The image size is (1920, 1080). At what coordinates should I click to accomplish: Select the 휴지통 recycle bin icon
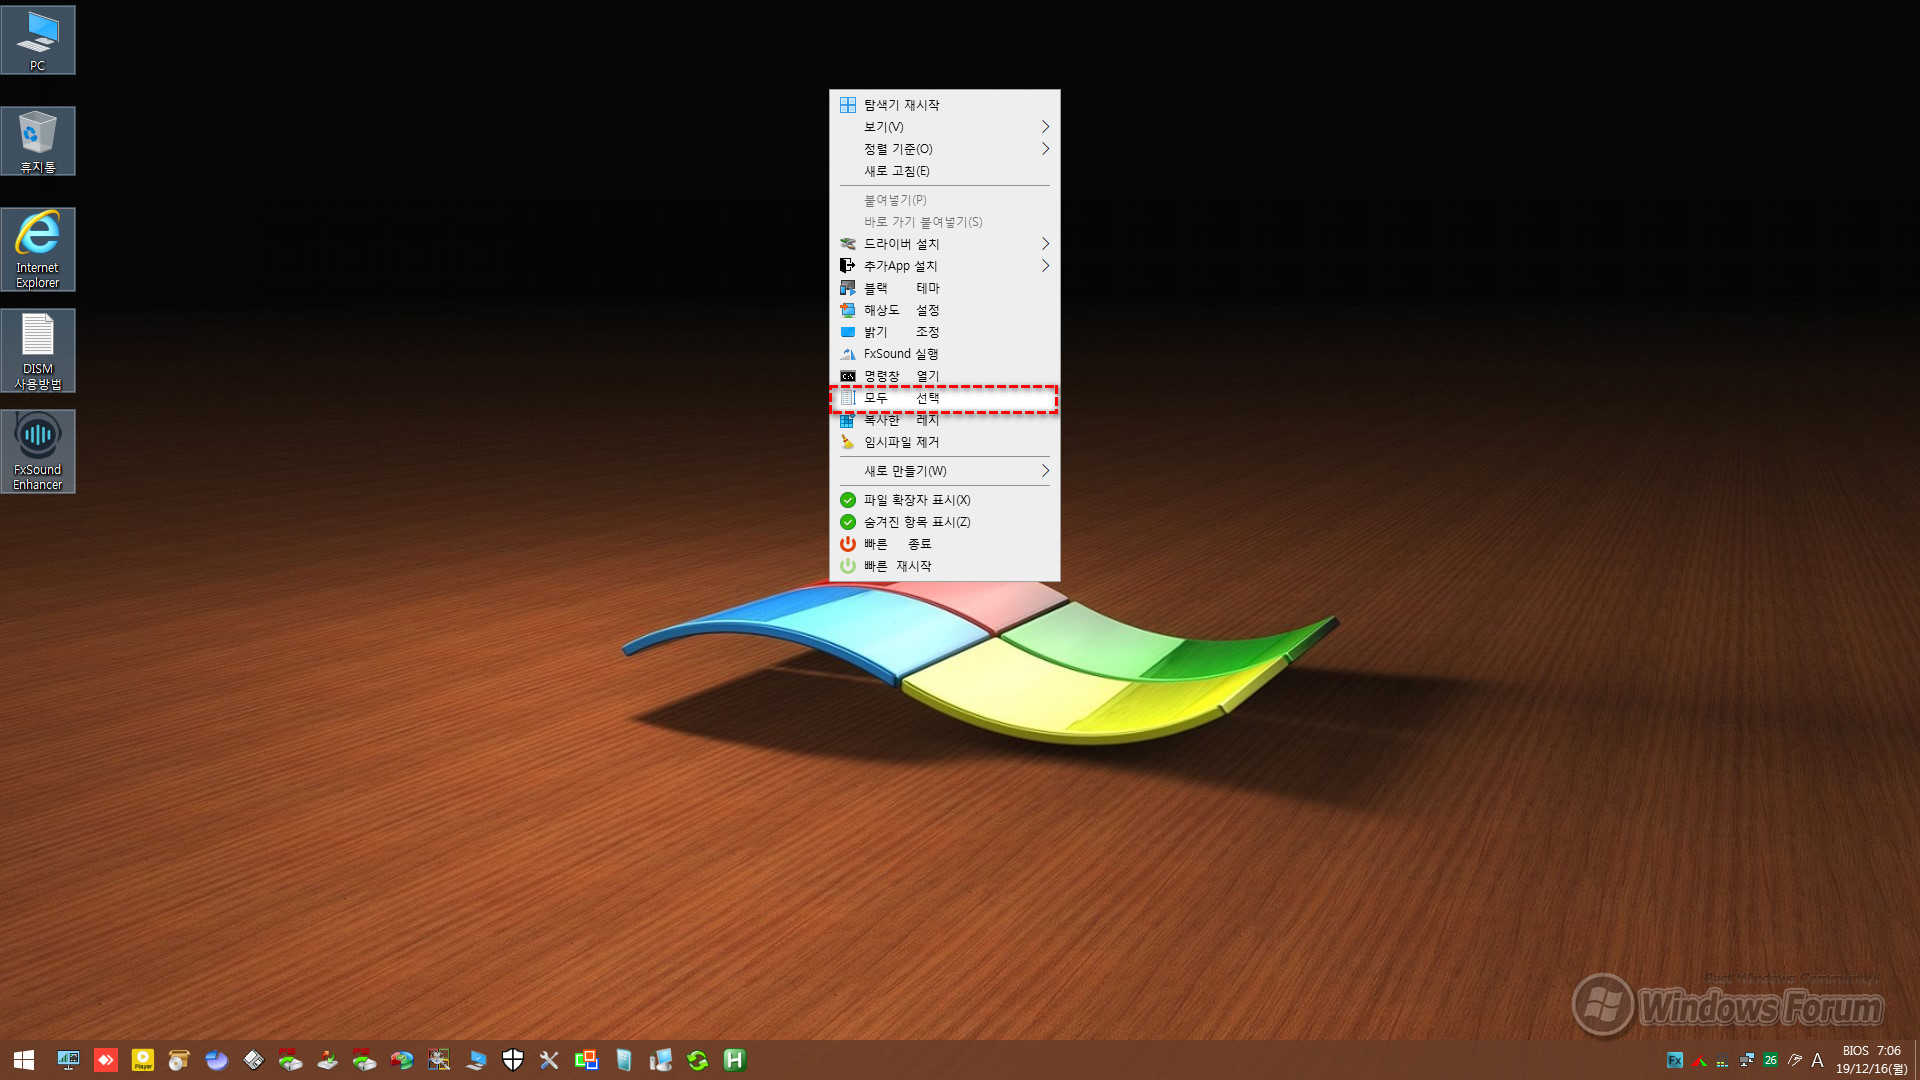38,141
